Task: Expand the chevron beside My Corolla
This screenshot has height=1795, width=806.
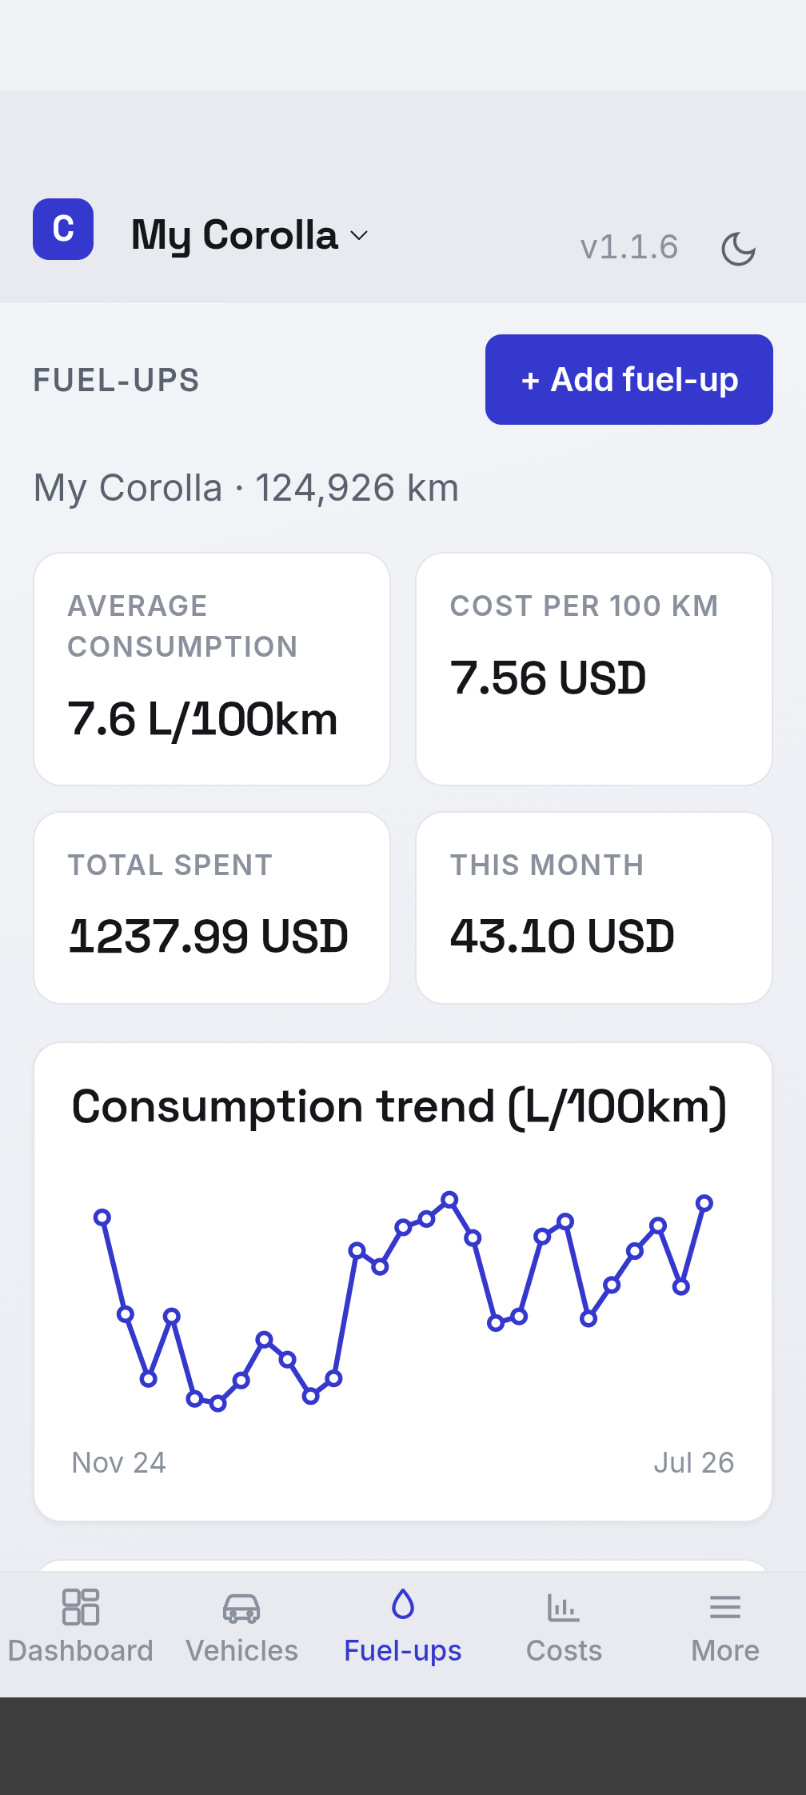Action: pyautogui.click(x=359, y=236)
